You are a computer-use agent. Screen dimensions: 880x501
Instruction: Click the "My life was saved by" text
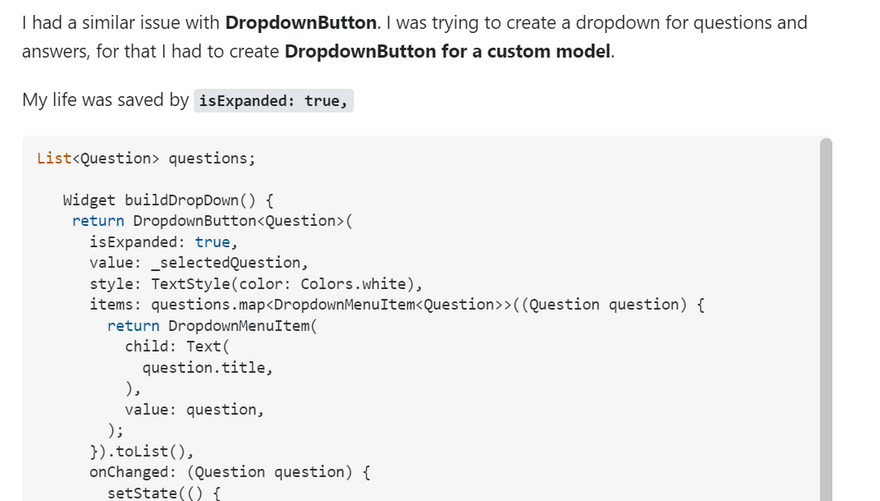[x=105, y=101]
